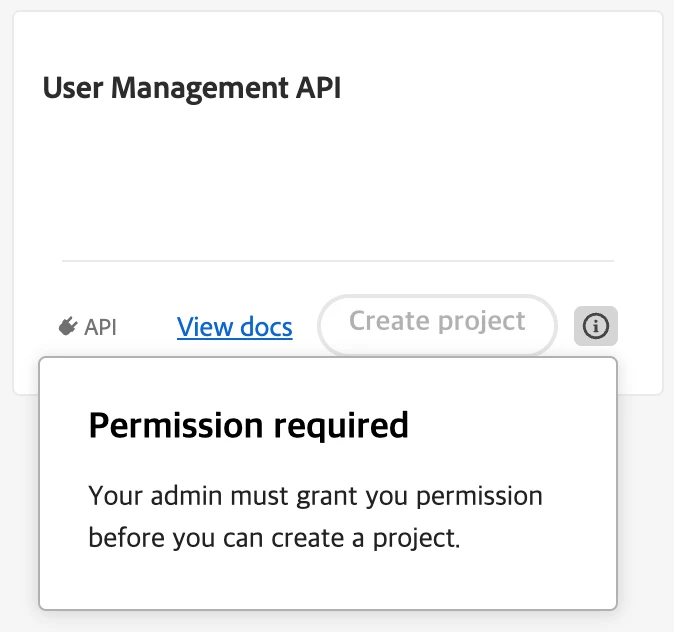
Task: Click the User Management API title
Action: [x=191, y=88]
